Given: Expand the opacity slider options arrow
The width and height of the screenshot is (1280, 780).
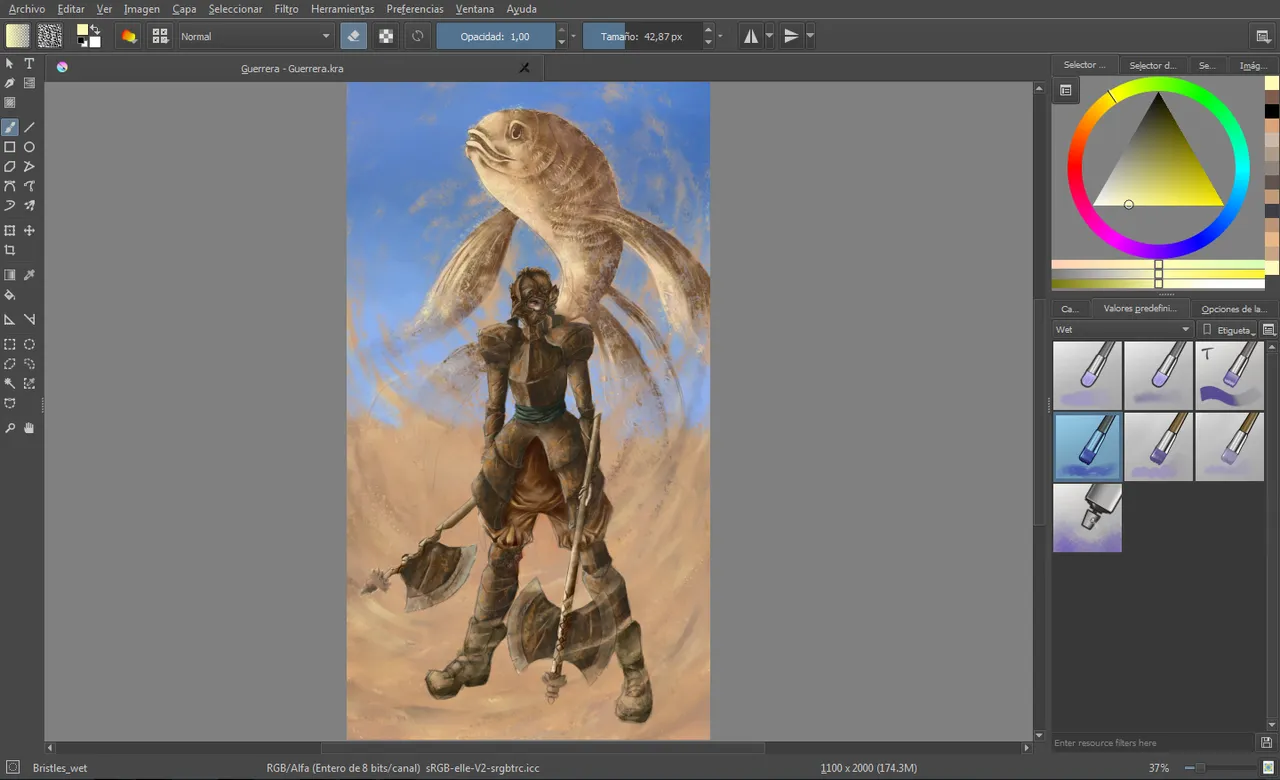Looking at the screenshot, I should pyautogui.click(x=573, y=36).
